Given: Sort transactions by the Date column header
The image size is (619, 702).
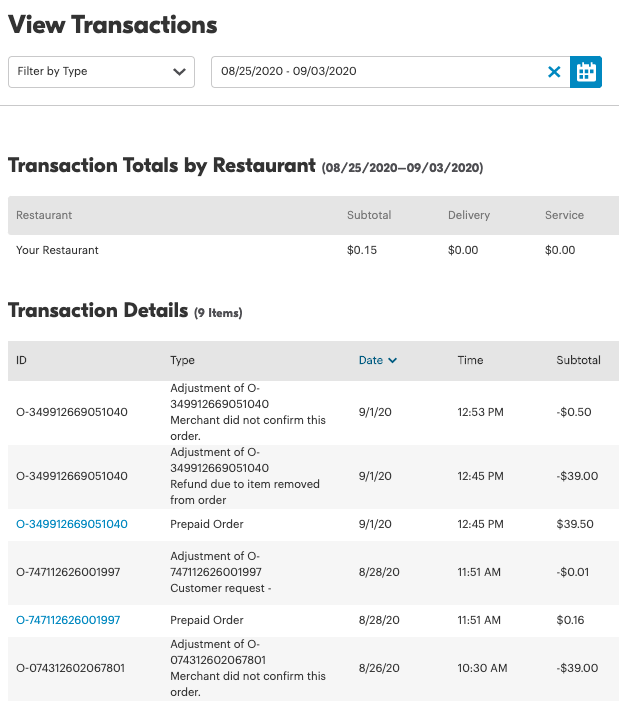Looking at the screenshot, I should [x=378, y=360].
